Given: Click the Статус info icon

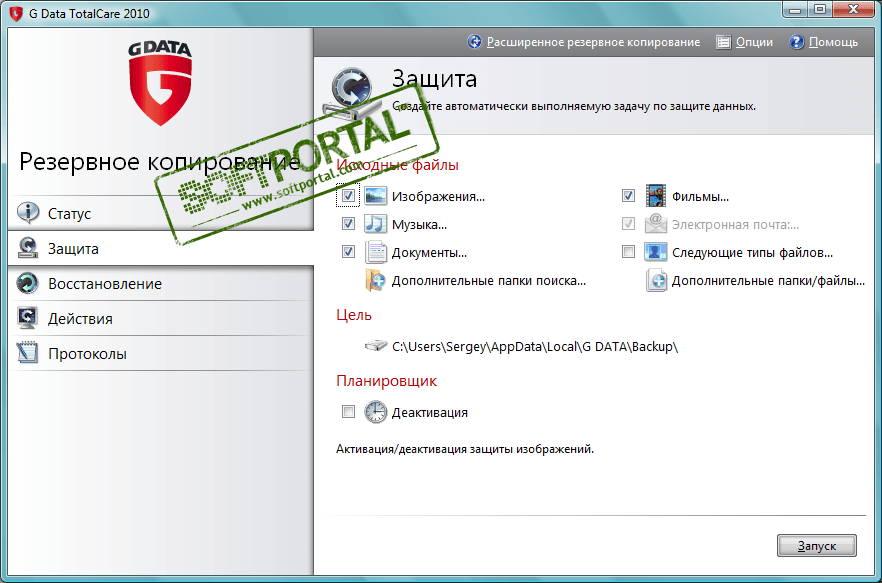Looking at the screenshot, I should coord(28,213).
